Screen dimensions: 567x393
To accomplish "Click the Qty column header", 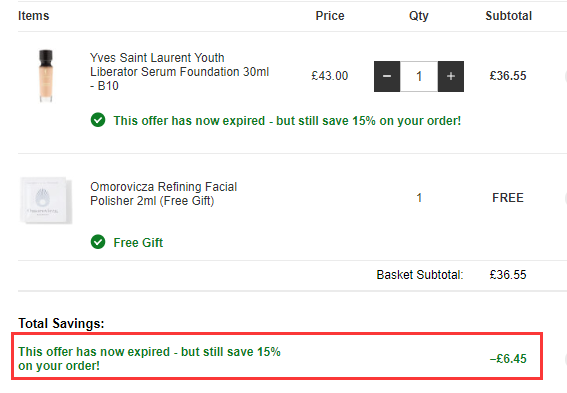I will [x=419, y=16].
